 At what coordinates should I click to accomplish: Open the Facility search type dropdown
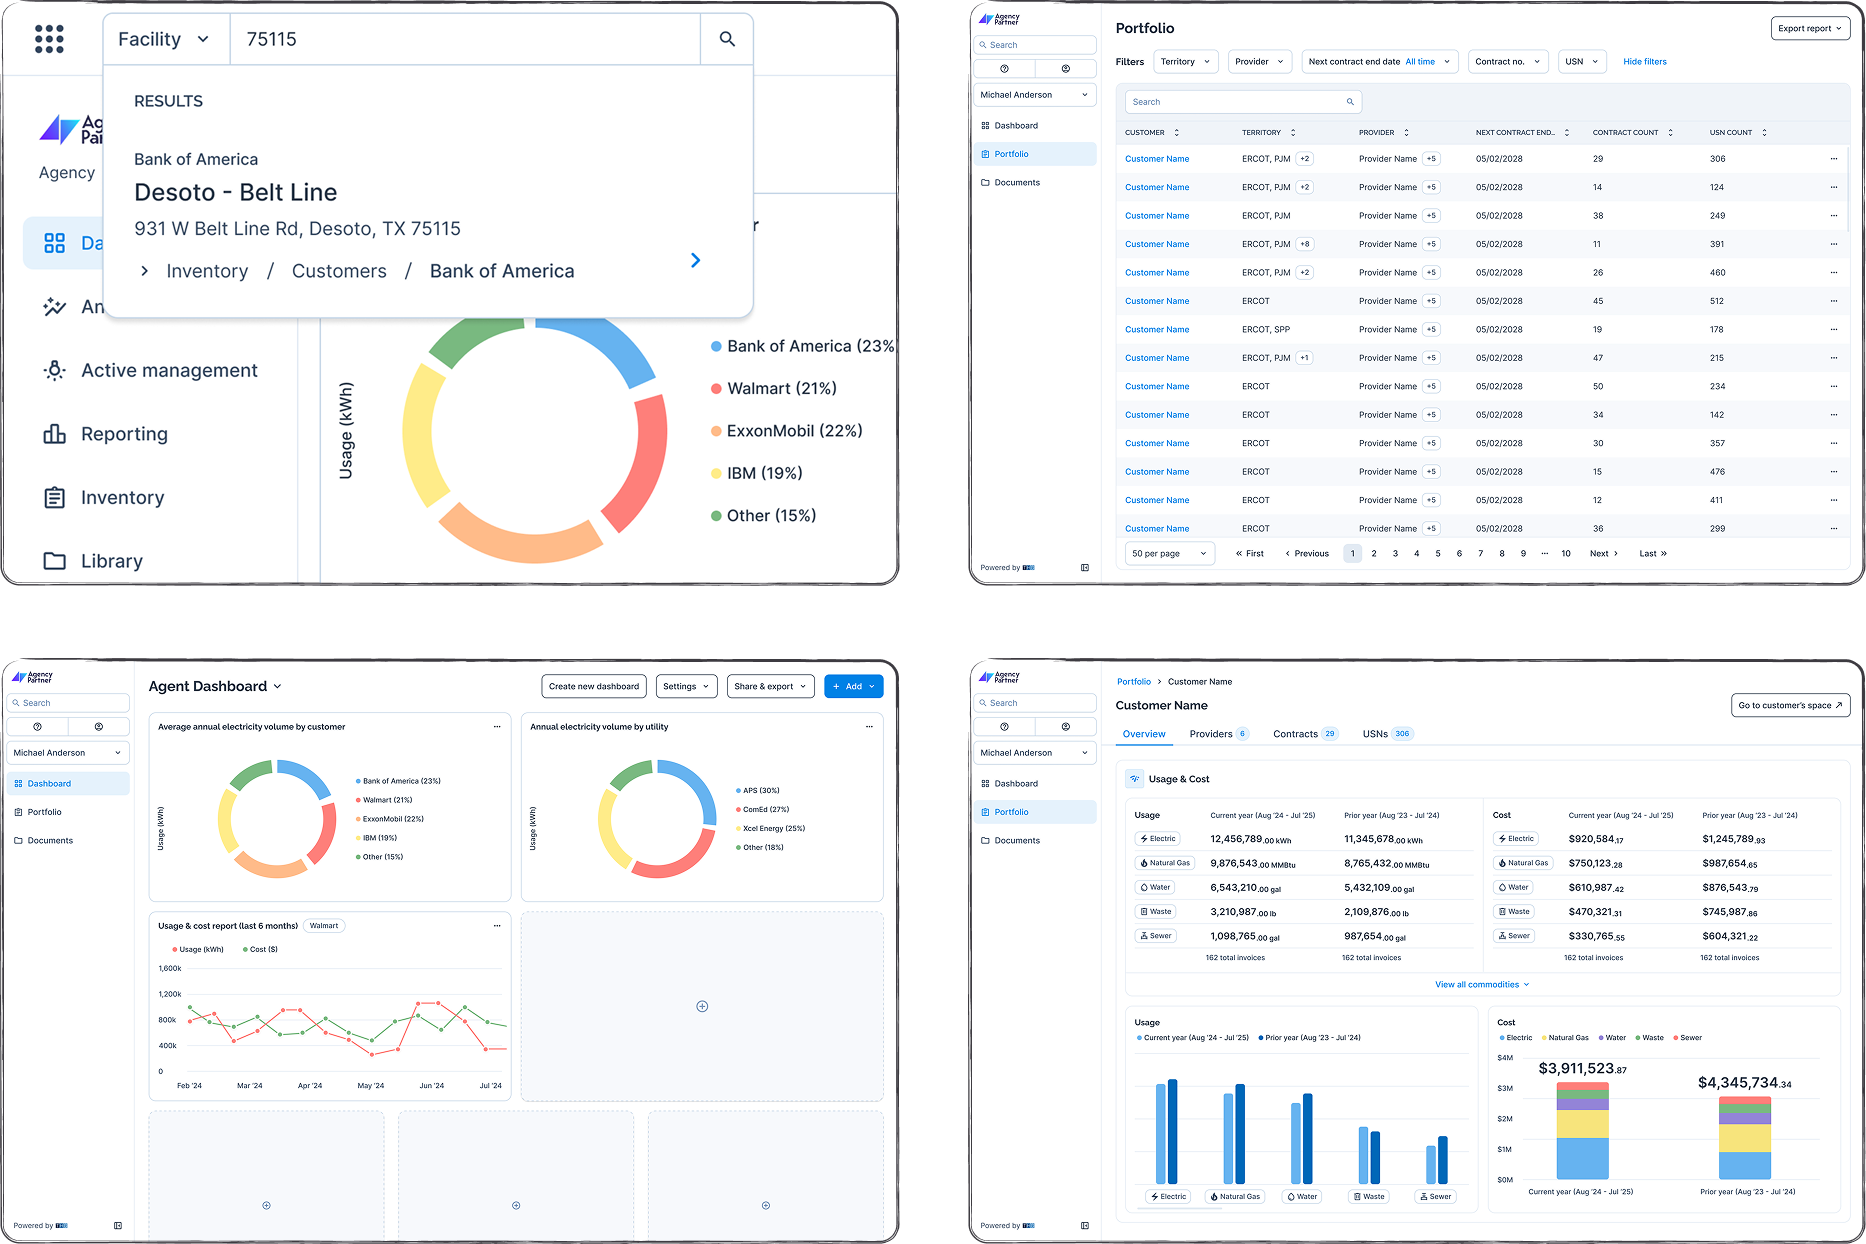pos(166,39)
